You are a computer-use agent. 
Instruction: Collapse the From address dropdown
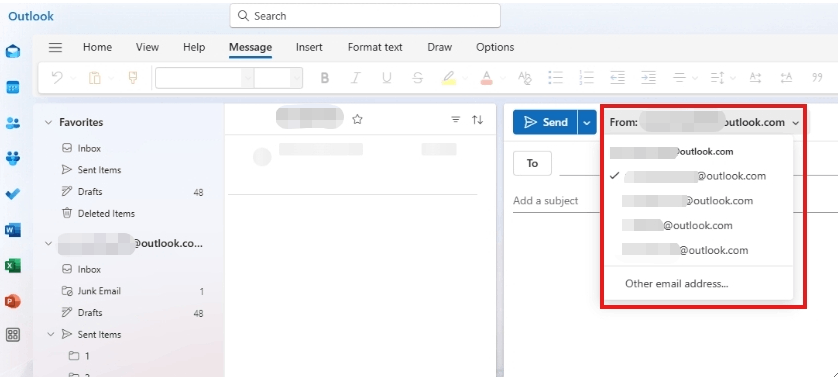pyautogui.click(x=796, y=123)
